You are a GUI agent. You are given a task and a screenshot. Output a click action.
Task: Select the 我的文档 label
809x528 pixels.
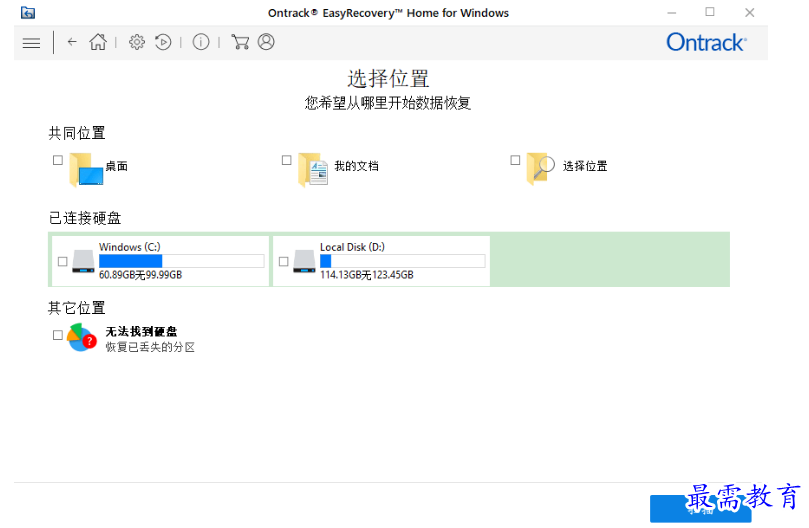click(356, 166)
